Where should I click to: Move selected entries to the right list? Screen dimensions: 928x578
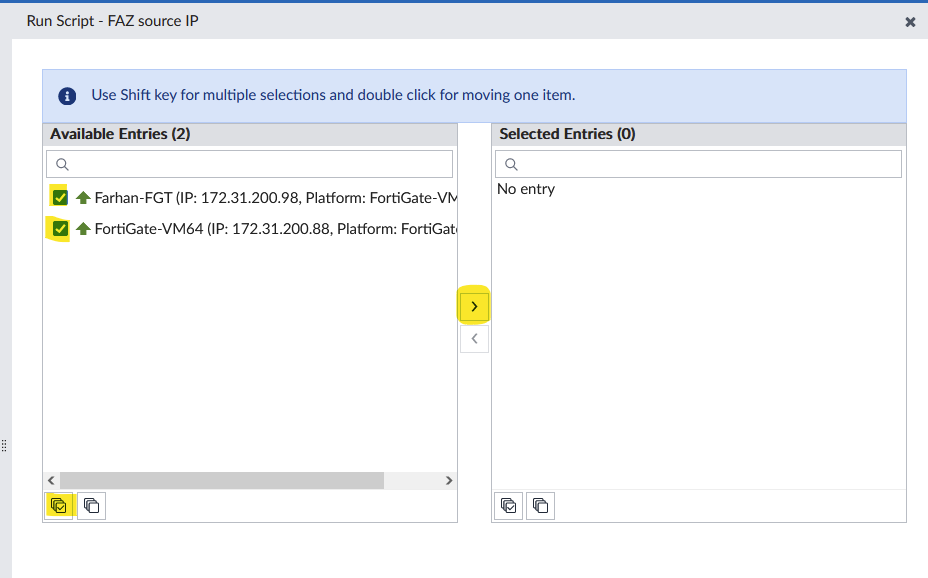474,306
